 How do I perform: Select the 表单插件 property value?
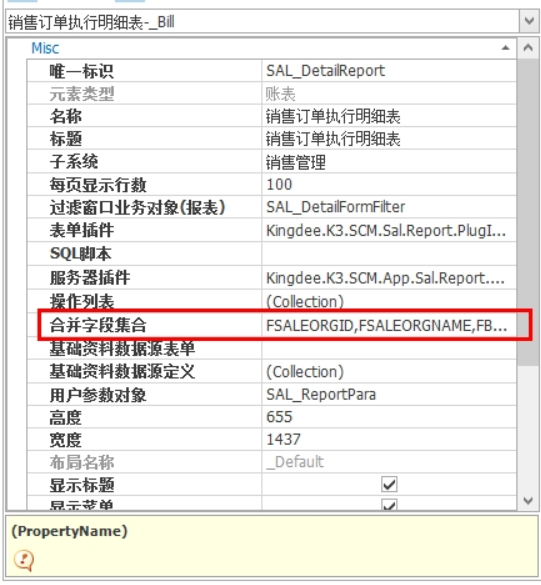pos(389,230)
